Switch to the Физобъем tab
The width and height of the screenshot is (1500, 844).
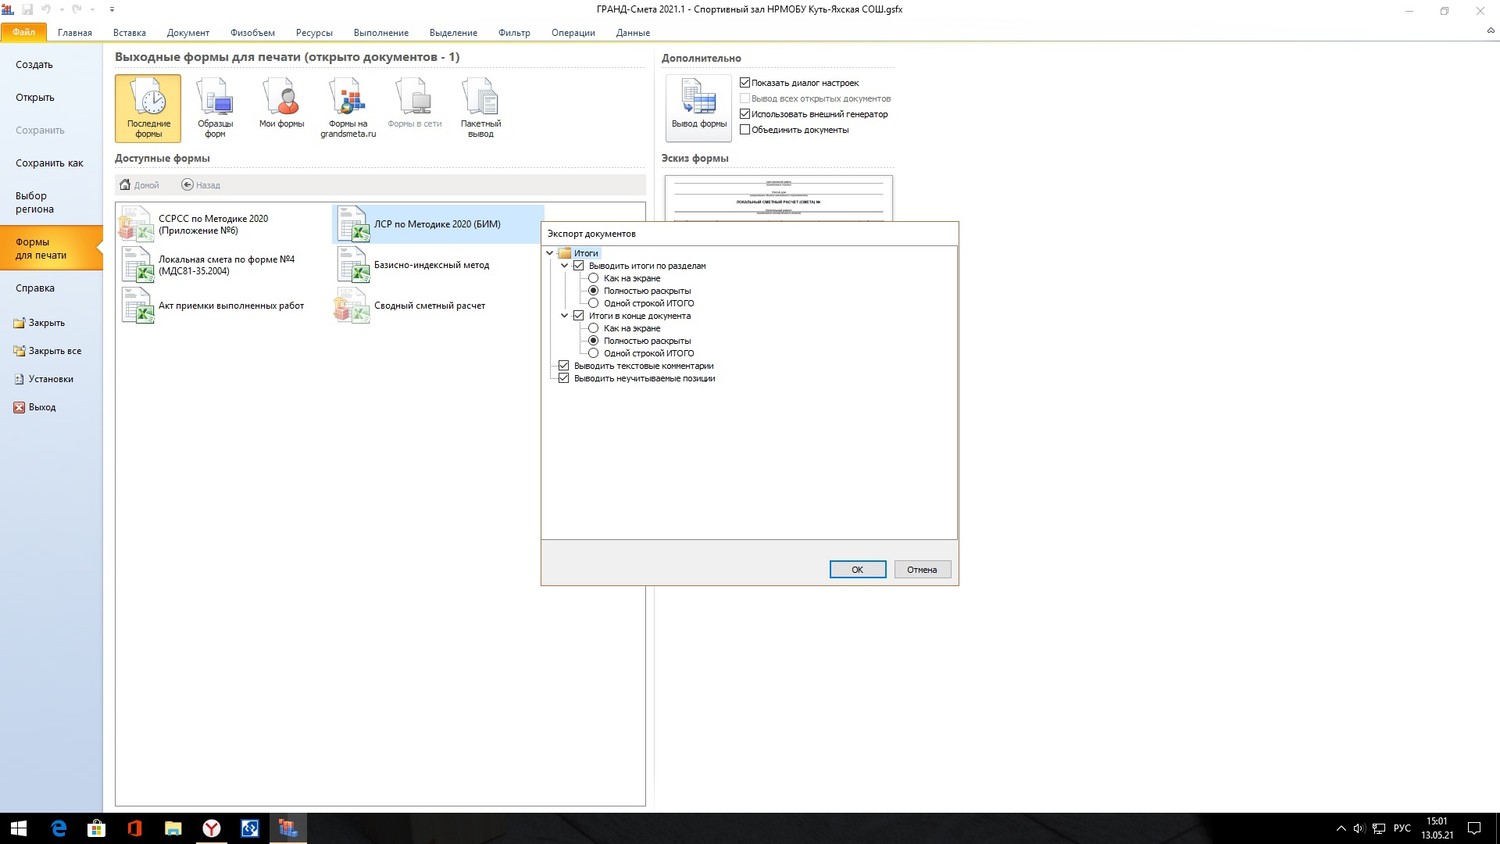pyautogui.click(x=253, y=32)
